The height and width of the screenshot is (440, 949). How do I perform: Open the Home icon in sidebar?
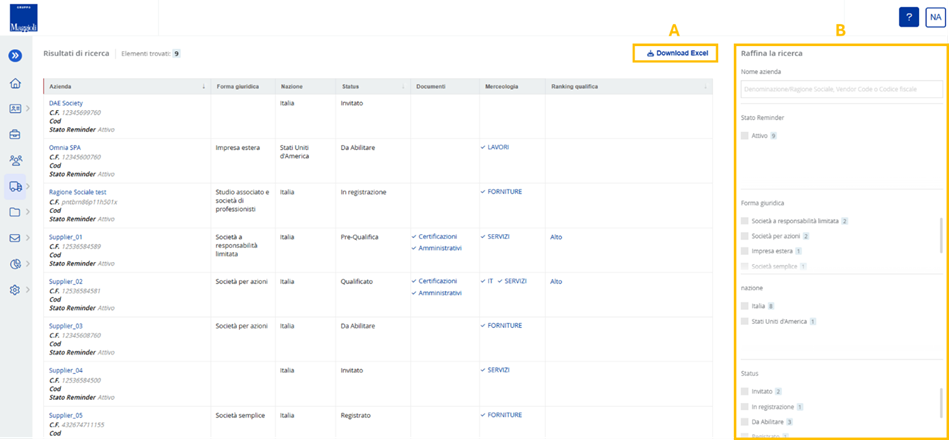coord(15,83)
